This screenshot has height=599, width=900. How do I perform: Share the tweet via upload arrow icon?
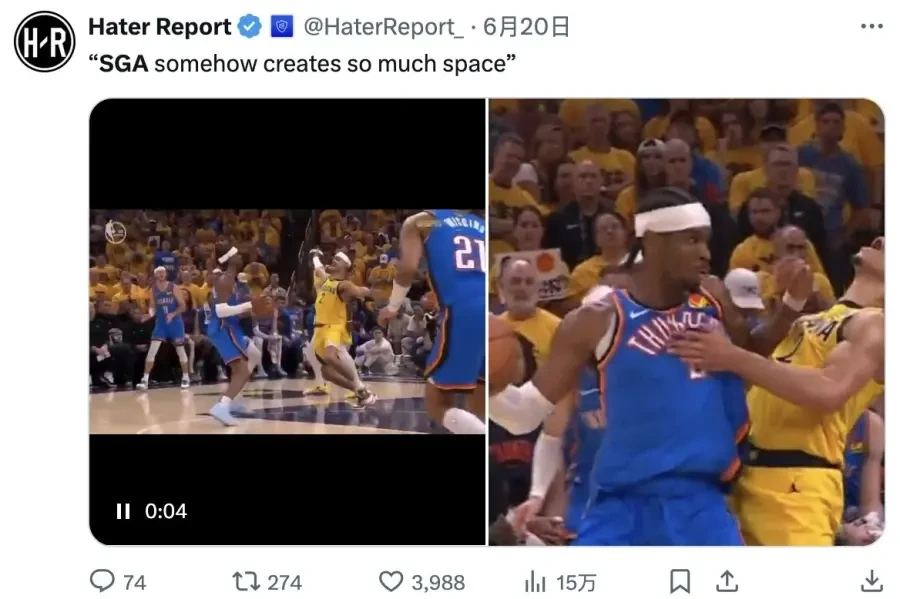tap(727, 581)
